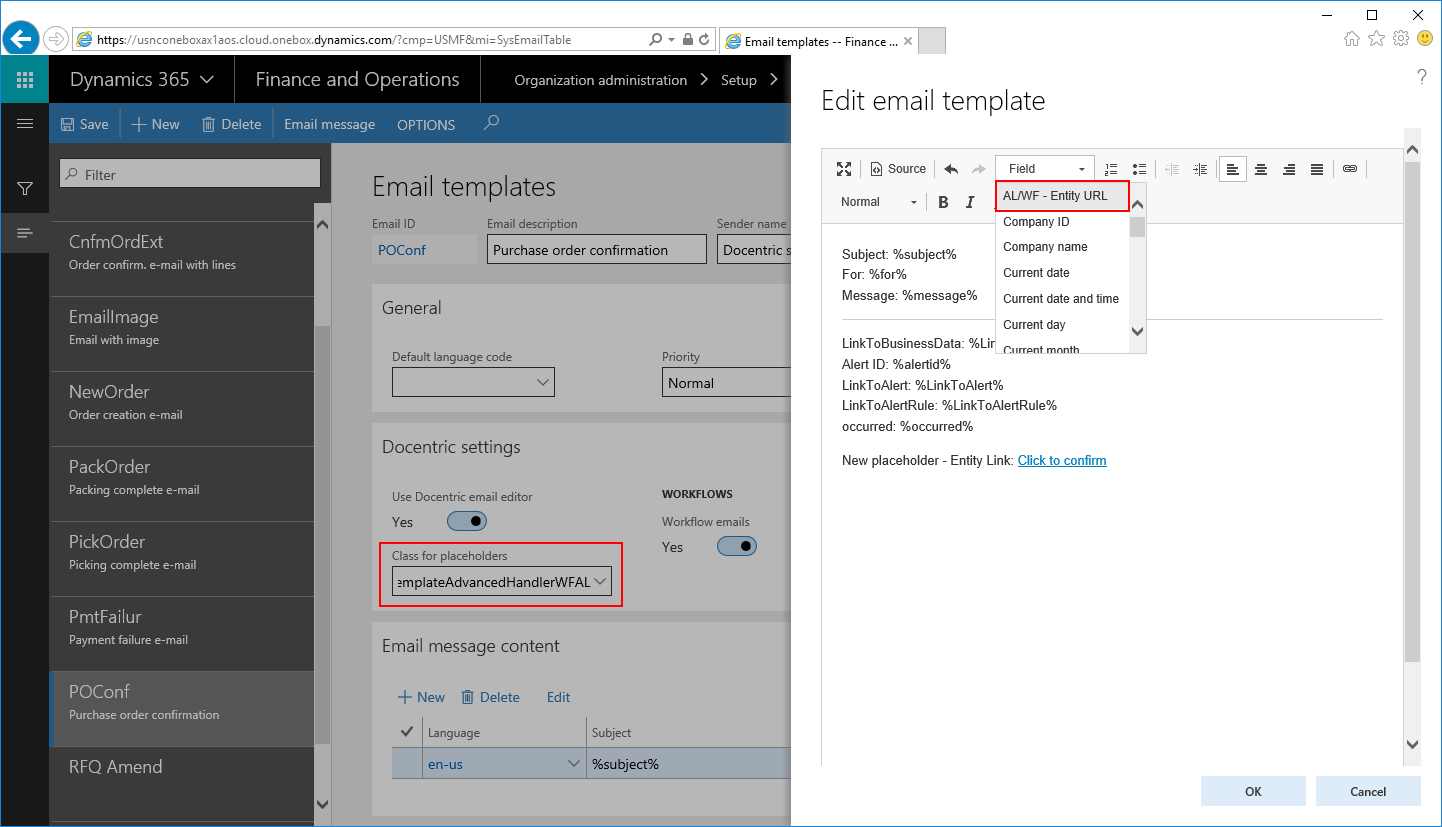Choose Current date and time option

coord(1061,299)
